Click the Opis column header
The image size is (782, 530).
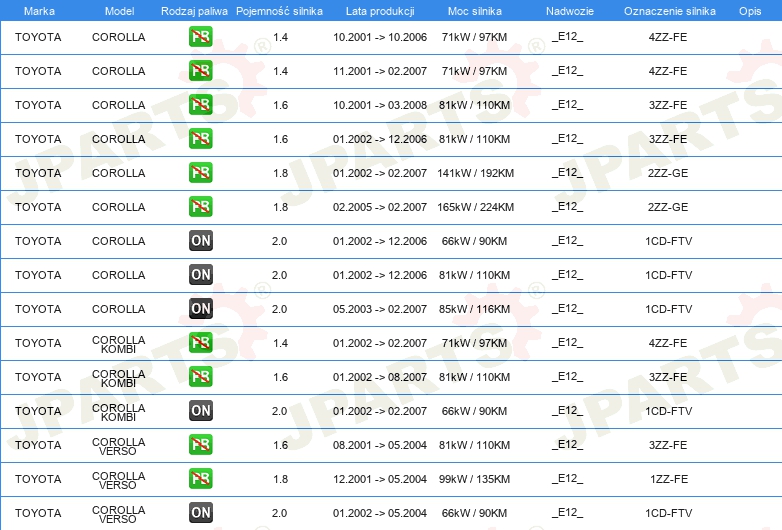click(x=750, y=11)
